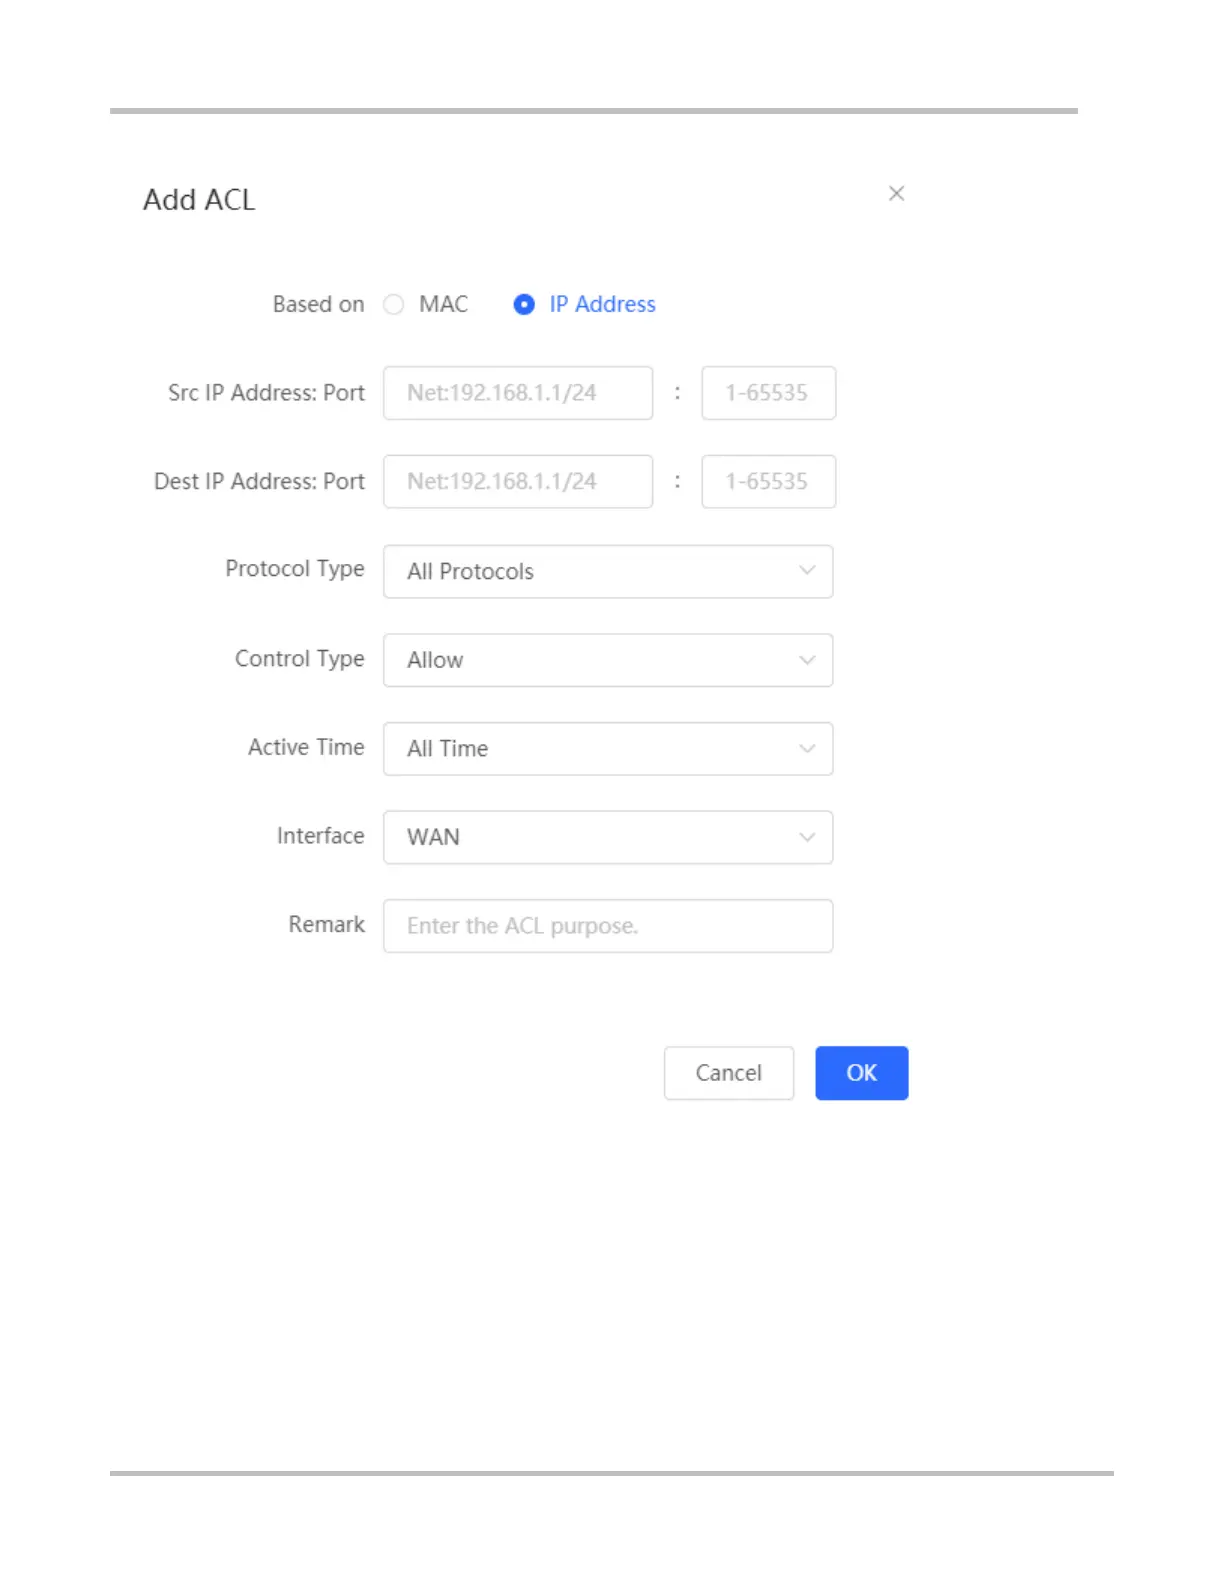Close the Add ACL dialog
1224x1584 pixels.
click(896, 194)
